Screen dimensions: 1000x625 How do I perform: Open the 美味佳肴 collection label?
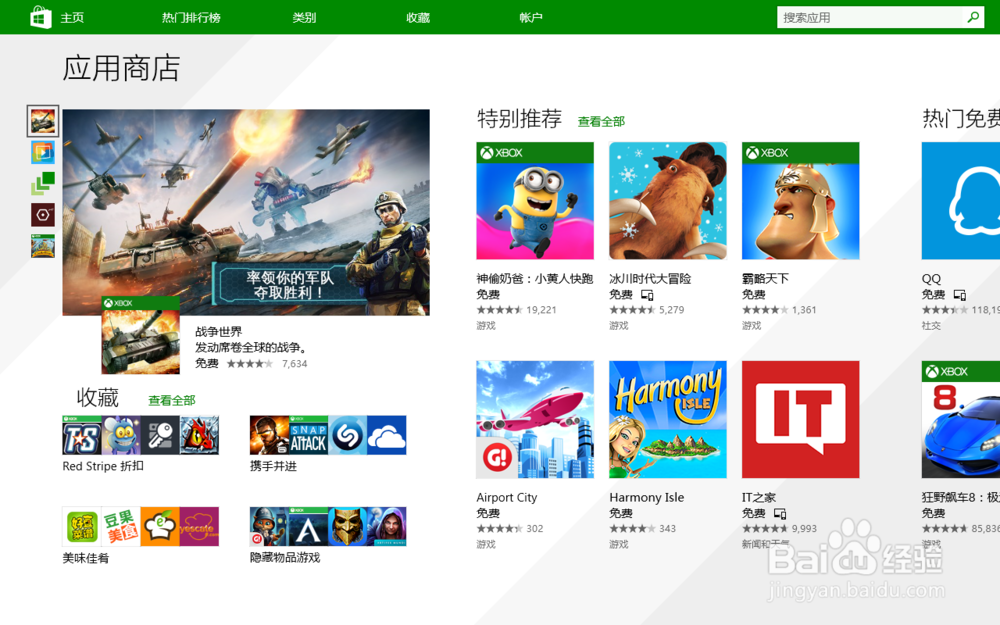coord(85,558)
